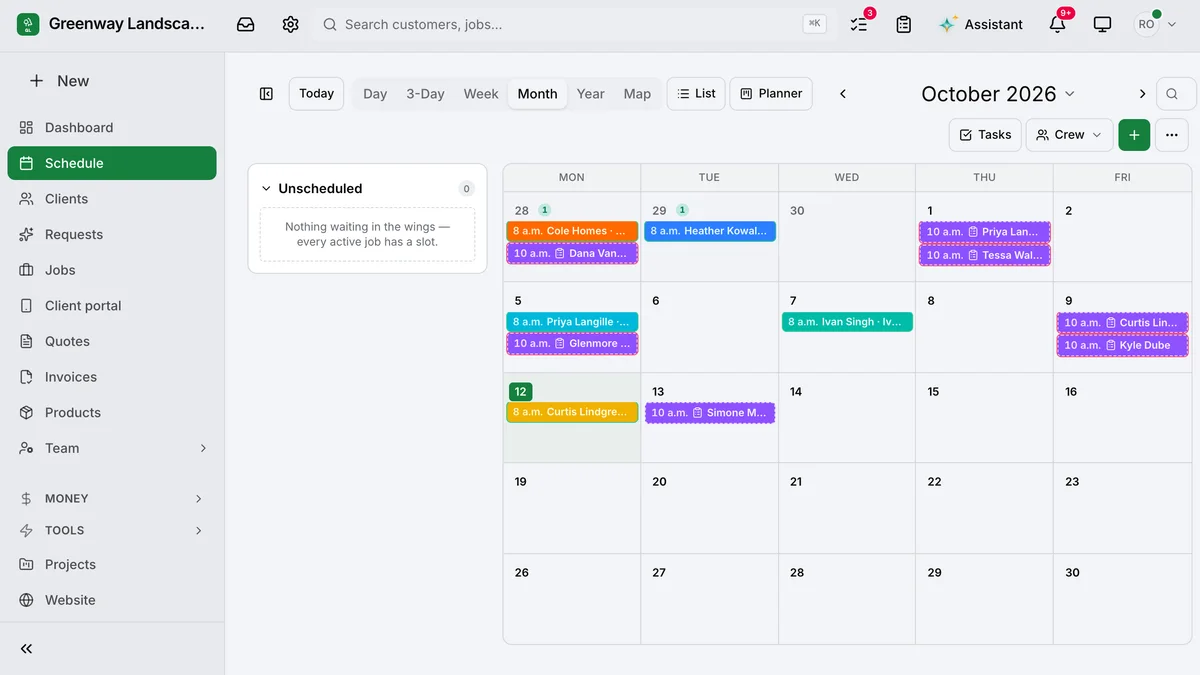This screenshot has height=675, width=1200.
Task: Click the Today button
Action: (x=316, y=94)
